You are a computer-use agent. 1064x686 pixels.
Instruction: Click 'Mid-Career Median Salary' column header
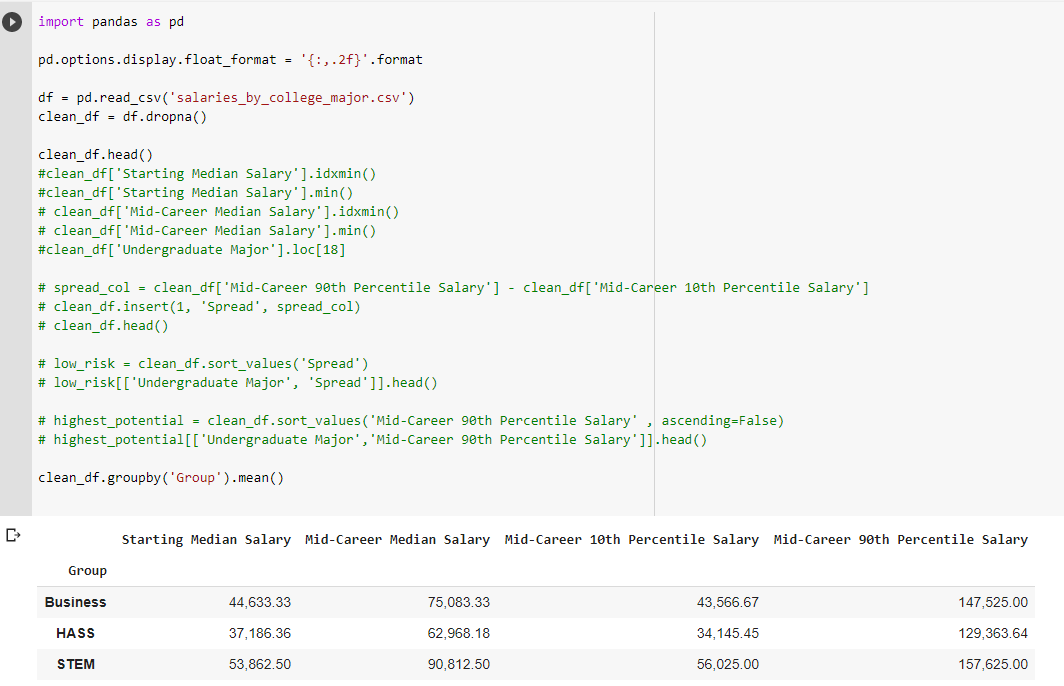coord(398,539)
